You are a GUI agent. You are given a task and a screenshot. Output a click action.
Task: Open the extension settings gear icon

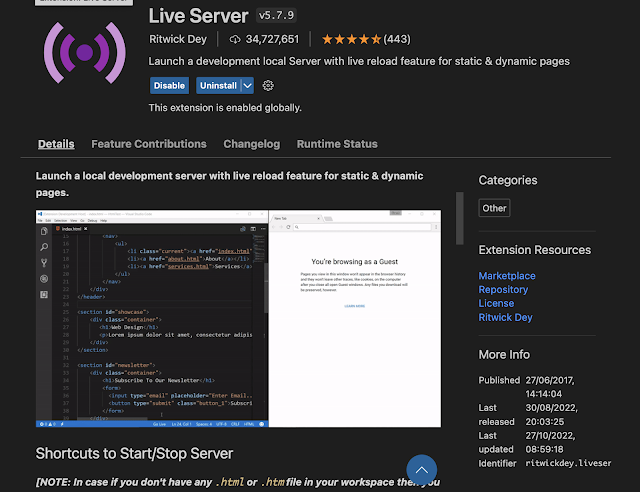(x=268, y=86)
